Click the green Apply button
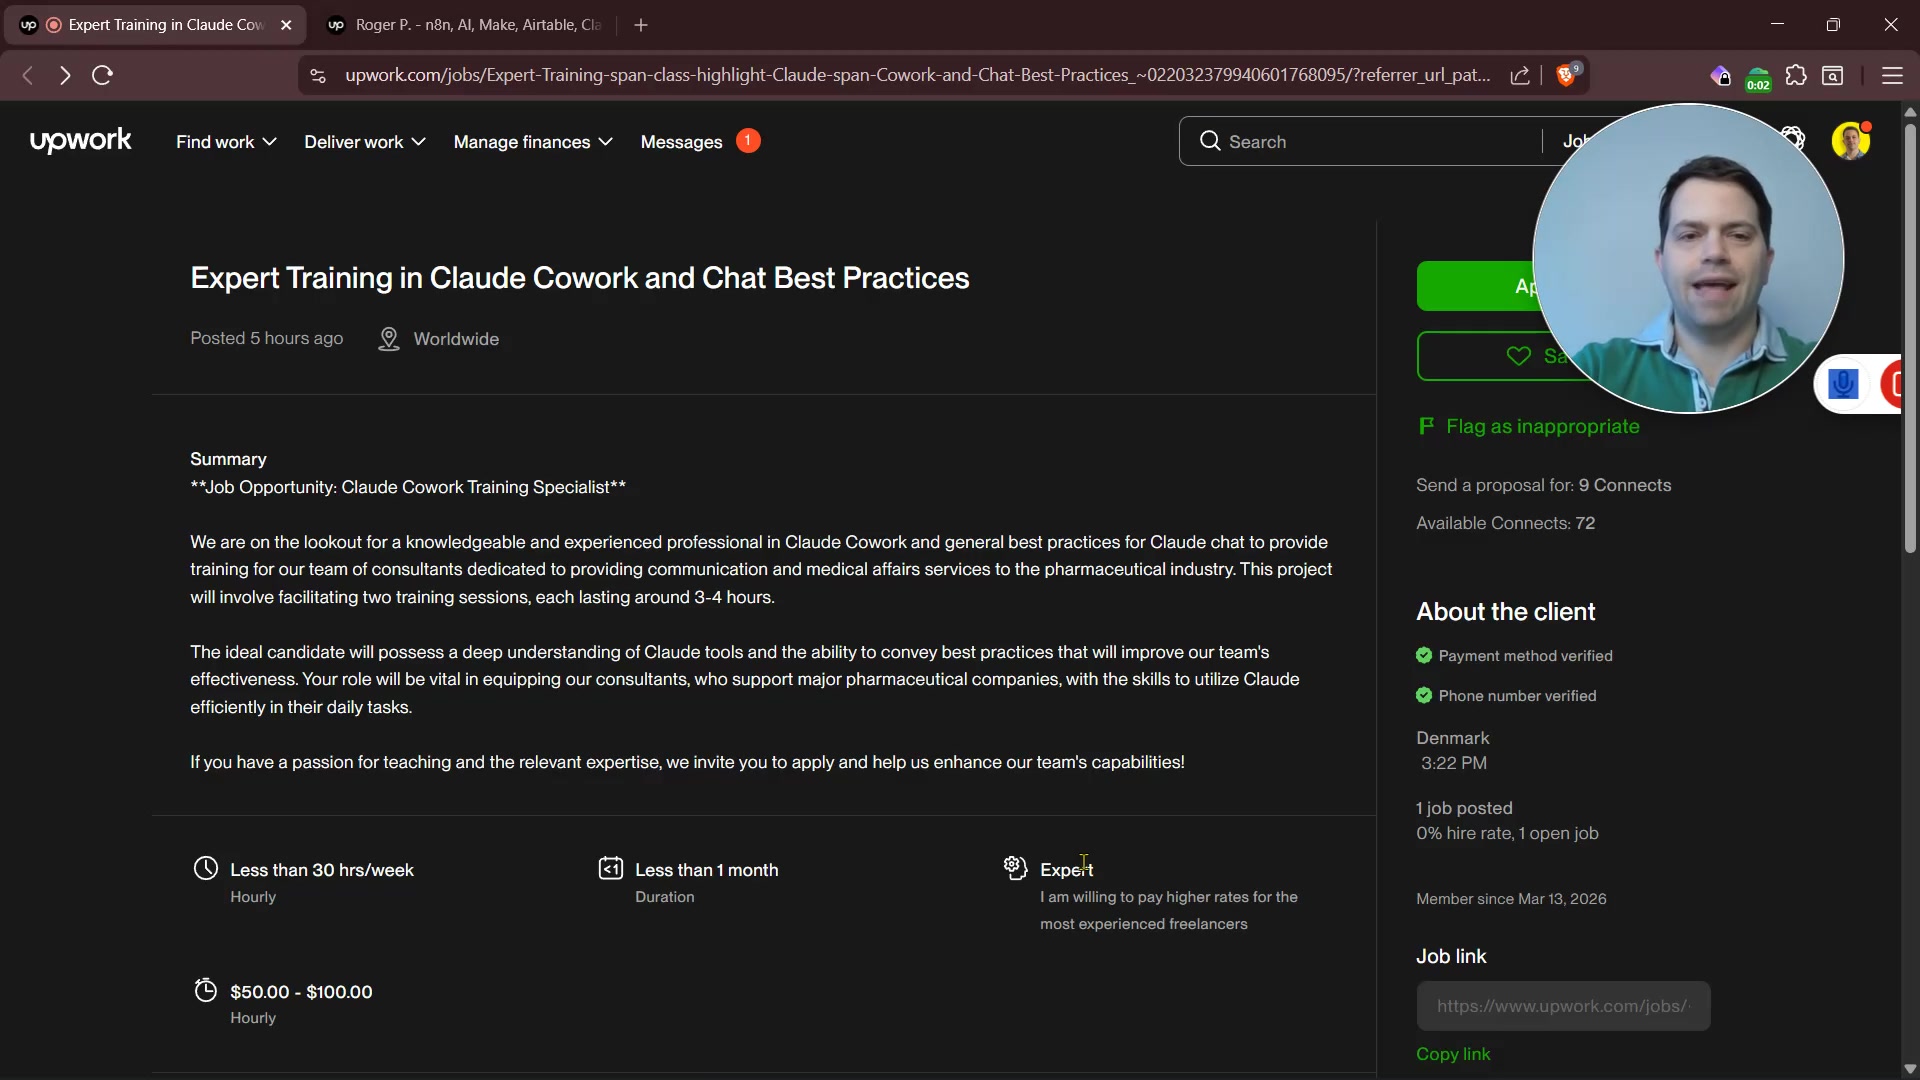 [x=1475, y=287]
